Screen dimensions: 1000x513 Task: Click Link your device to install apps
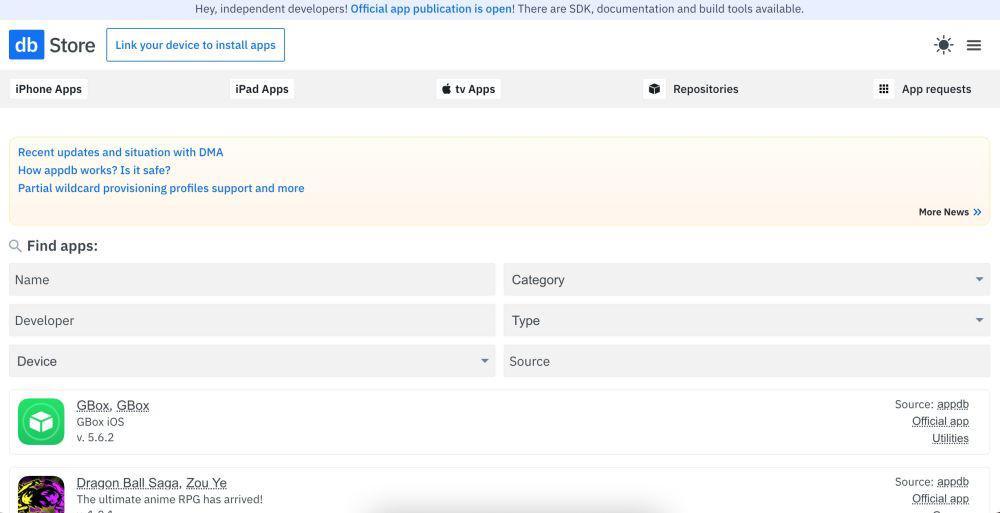click(x=195, y=45)
